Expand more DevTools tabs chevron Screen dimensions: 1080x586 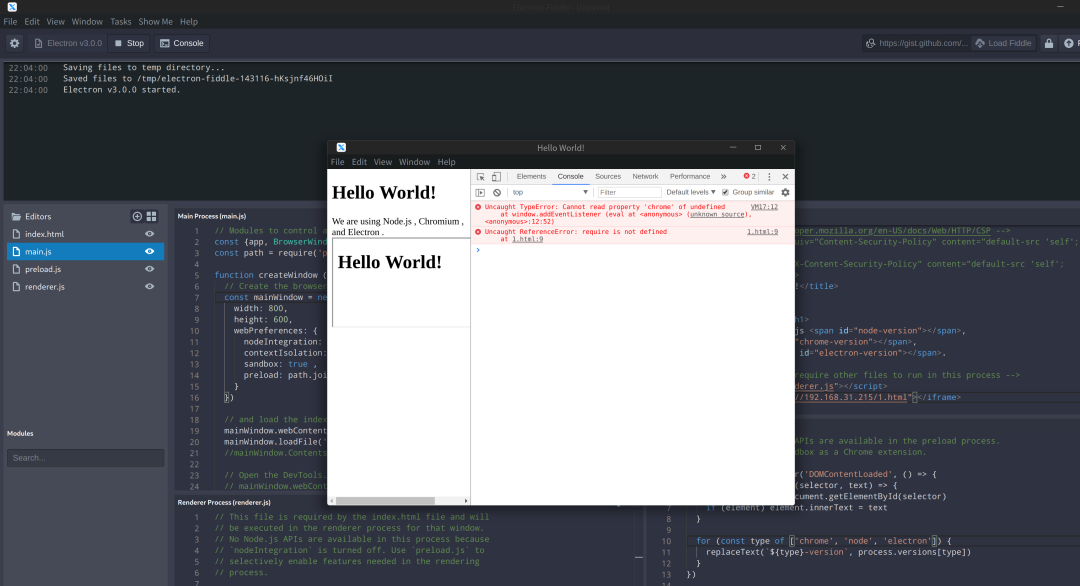pos(723,177)
